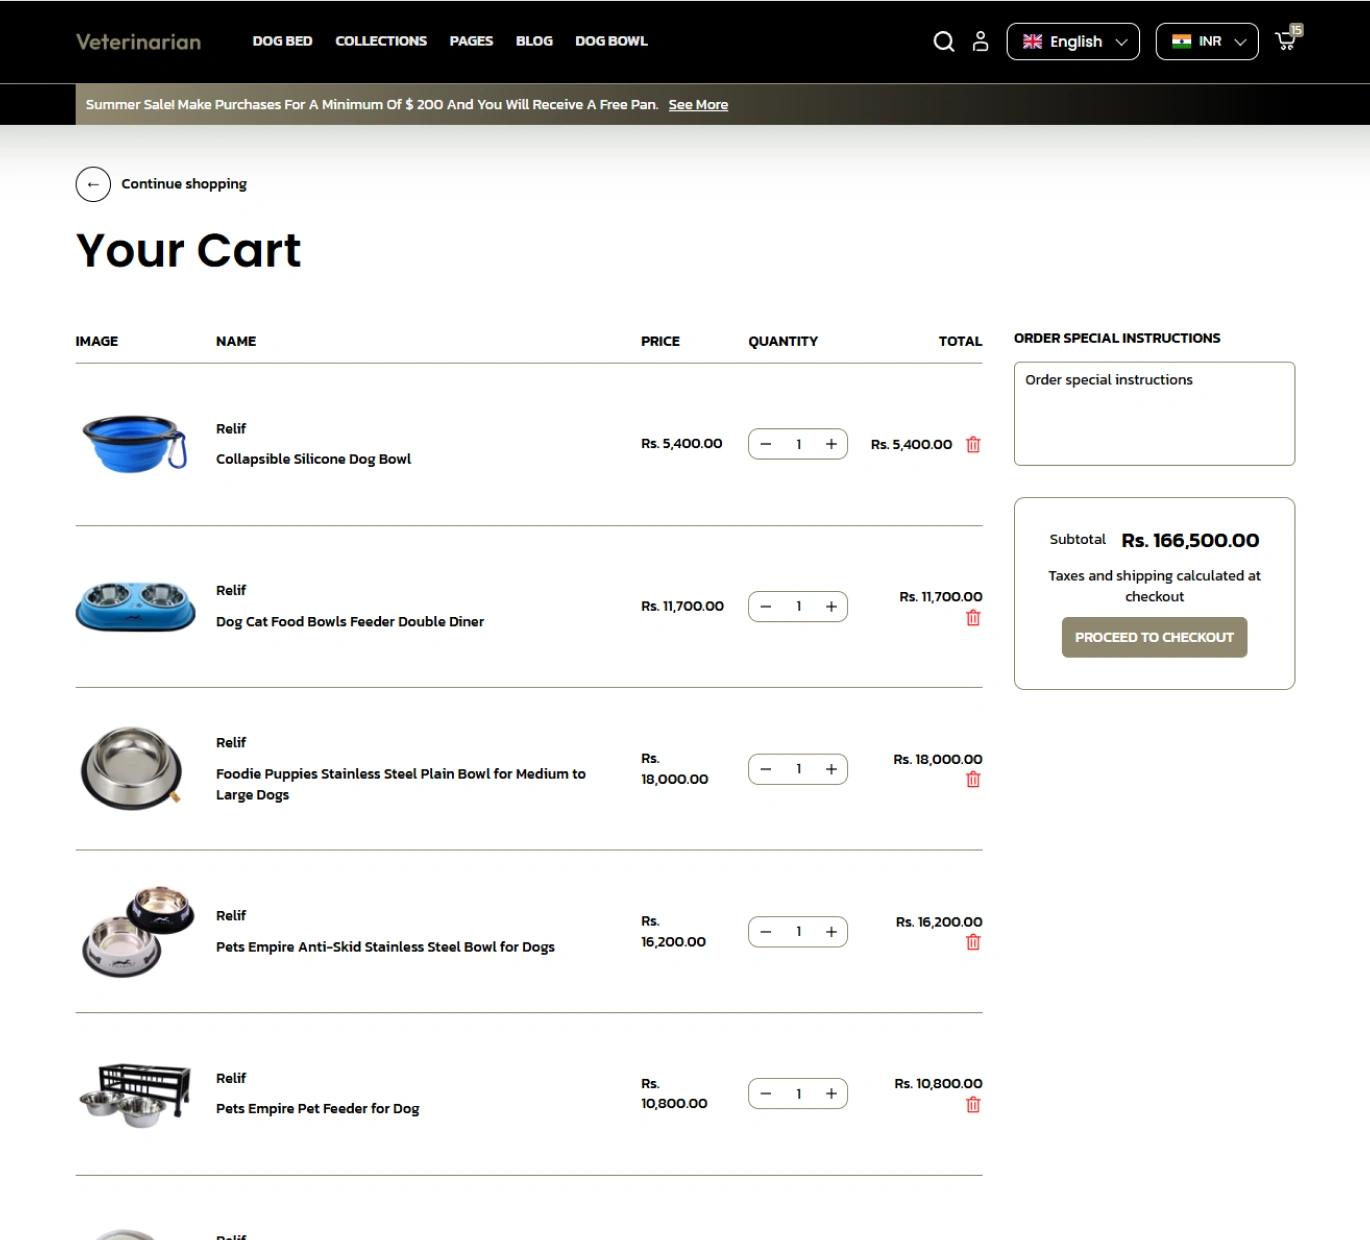Remove Pets Empire Pet Feeder for Dog
Viewport: 1370px width, 1240px height.
coord(973,1105)
